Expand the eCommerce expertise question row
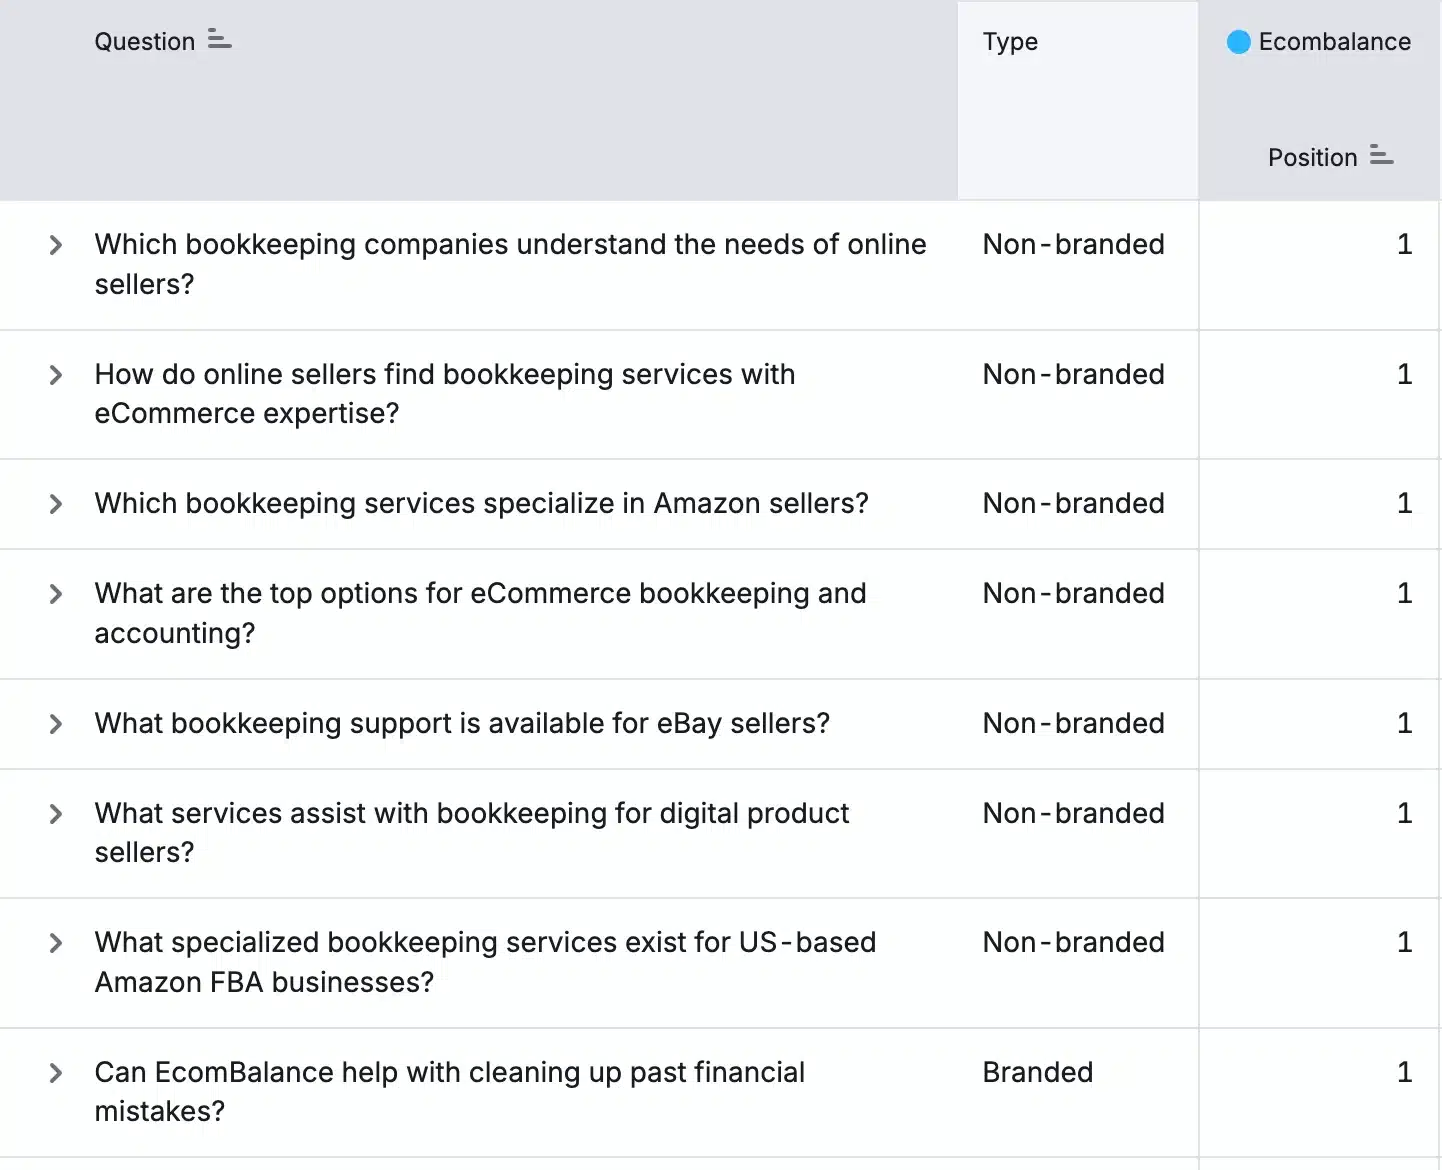This screenshot has height=1170, width=1442. tap(55, 375)
